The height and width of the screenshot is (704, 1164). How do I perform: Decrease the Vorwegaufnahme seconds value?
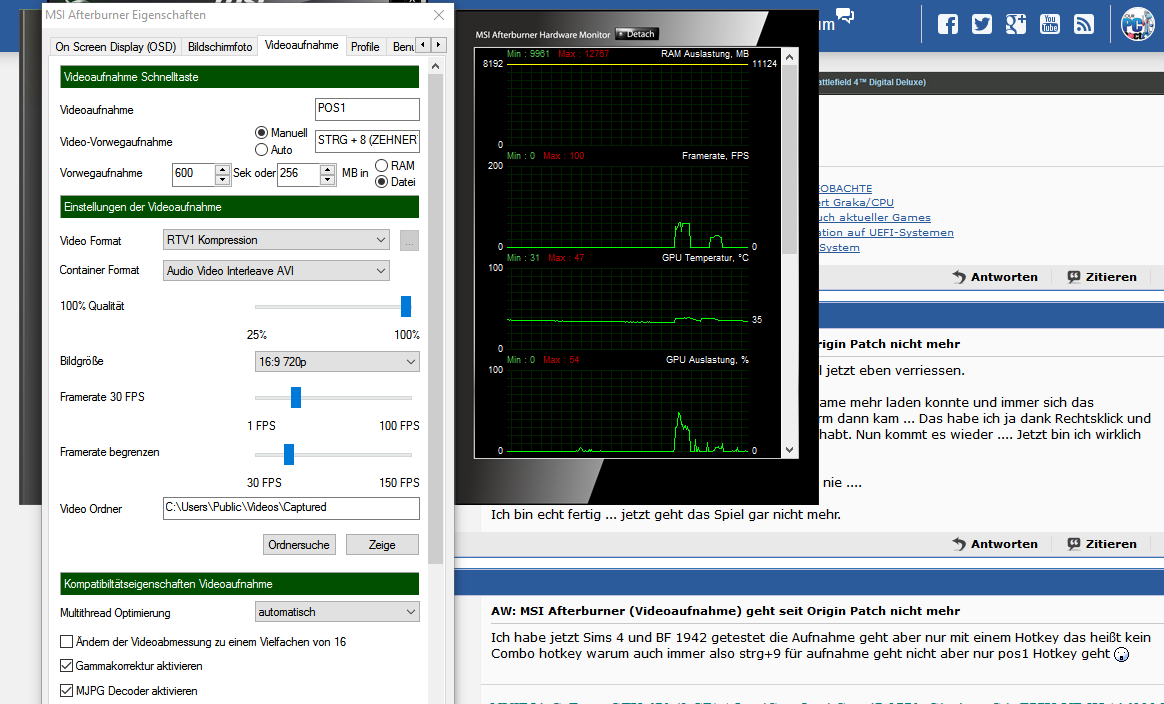(x=222, y=180)
